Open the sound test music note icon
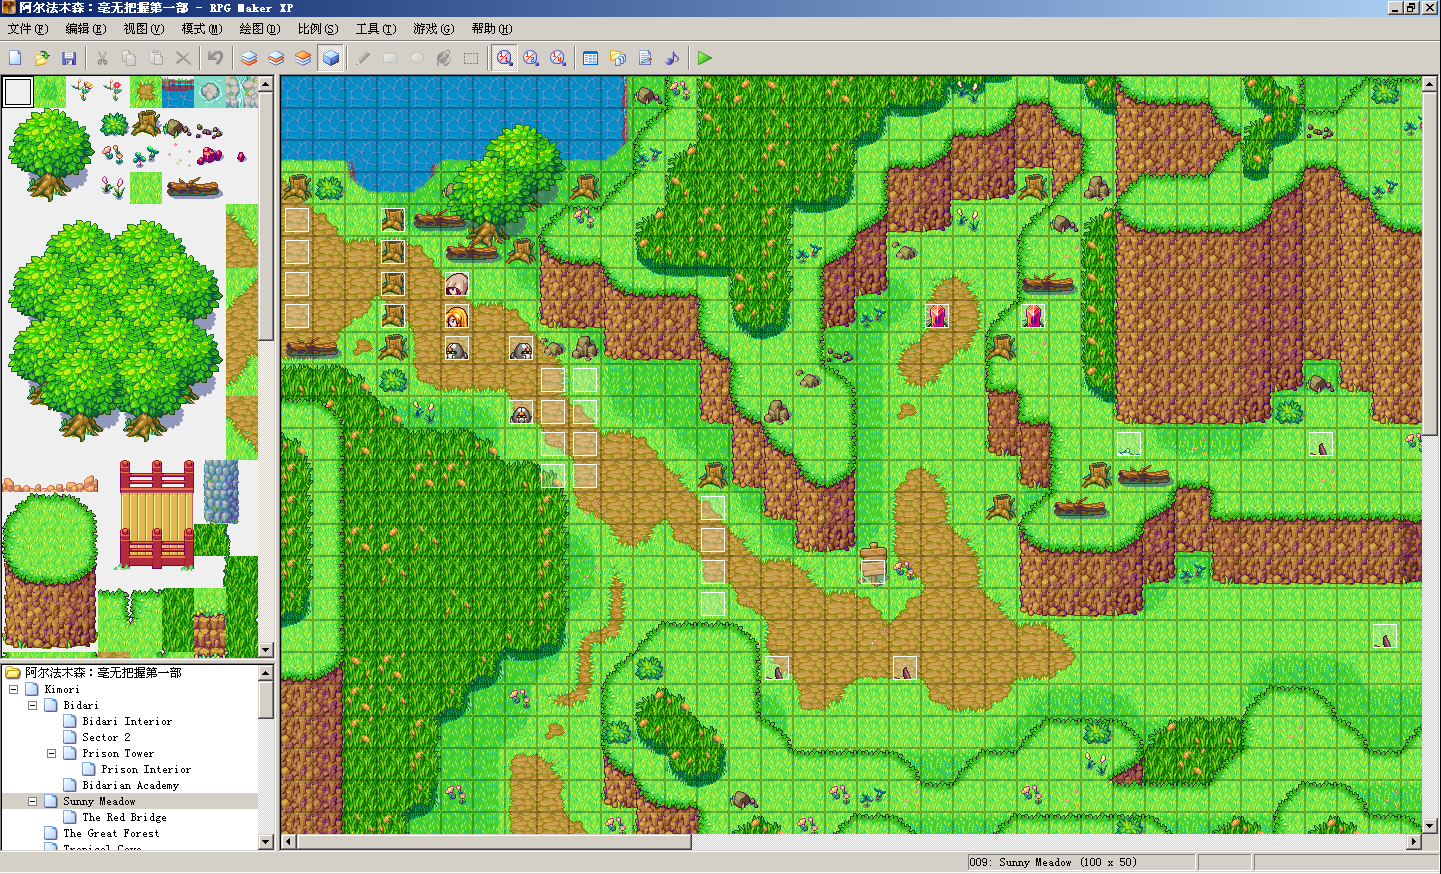 click(672, 58)
